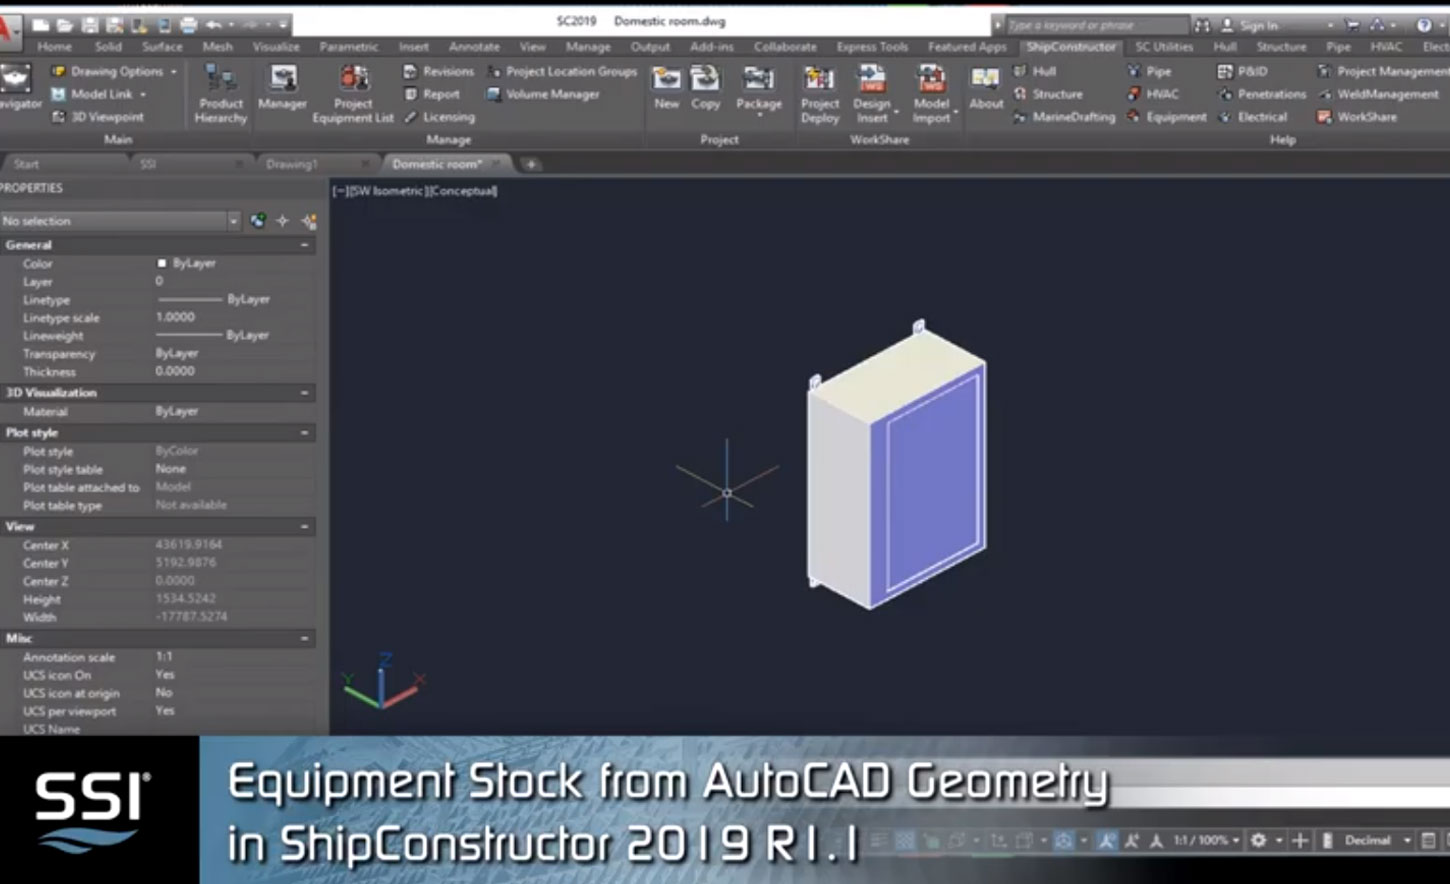Switch to the Drawing1 tab

(291, 164)
